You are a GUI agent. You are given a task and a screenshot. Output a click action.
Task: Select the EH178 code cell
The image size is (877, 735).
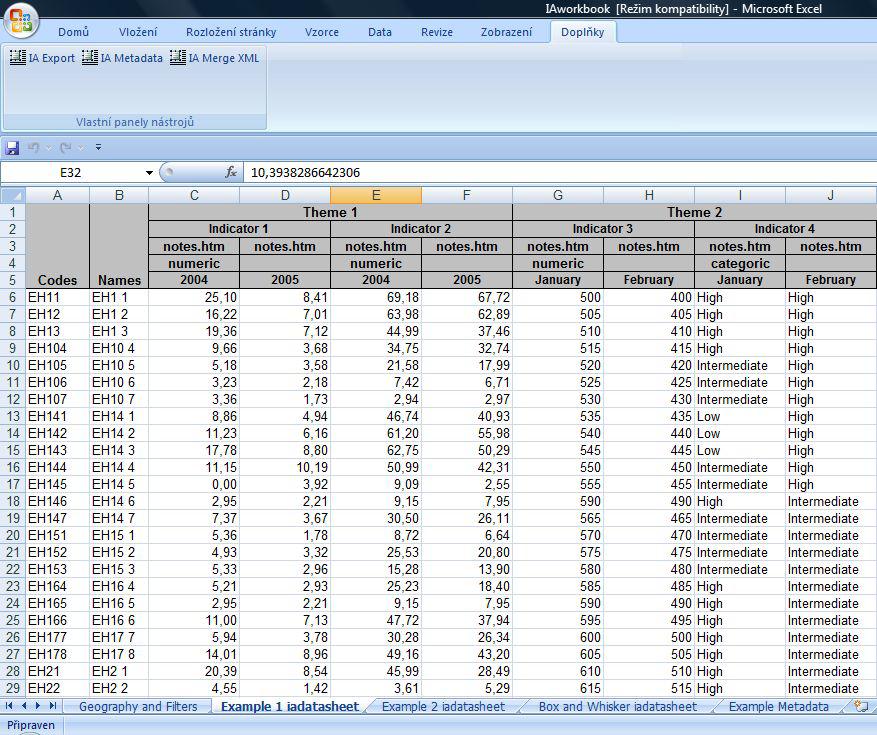click(x=58, y=654)
